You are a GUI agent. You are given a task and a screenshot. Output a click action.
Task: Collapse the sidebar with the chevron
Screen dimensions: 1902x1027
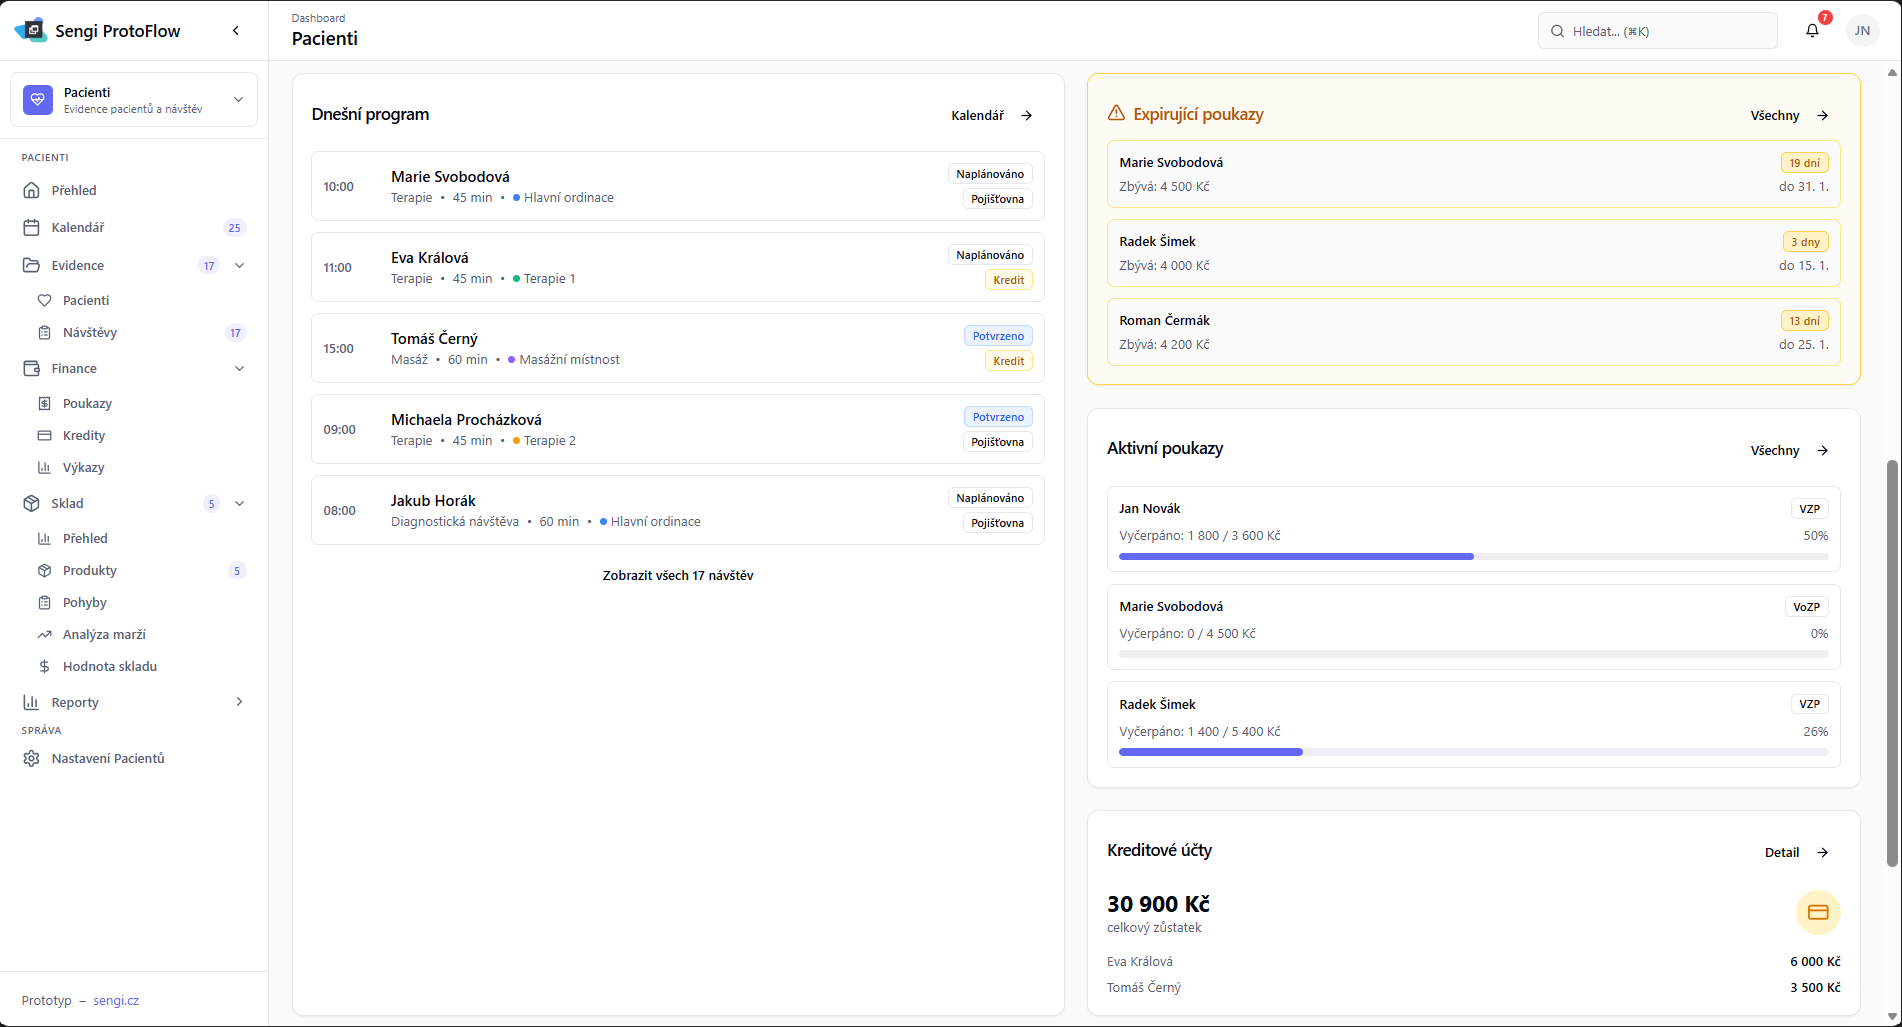236,30
